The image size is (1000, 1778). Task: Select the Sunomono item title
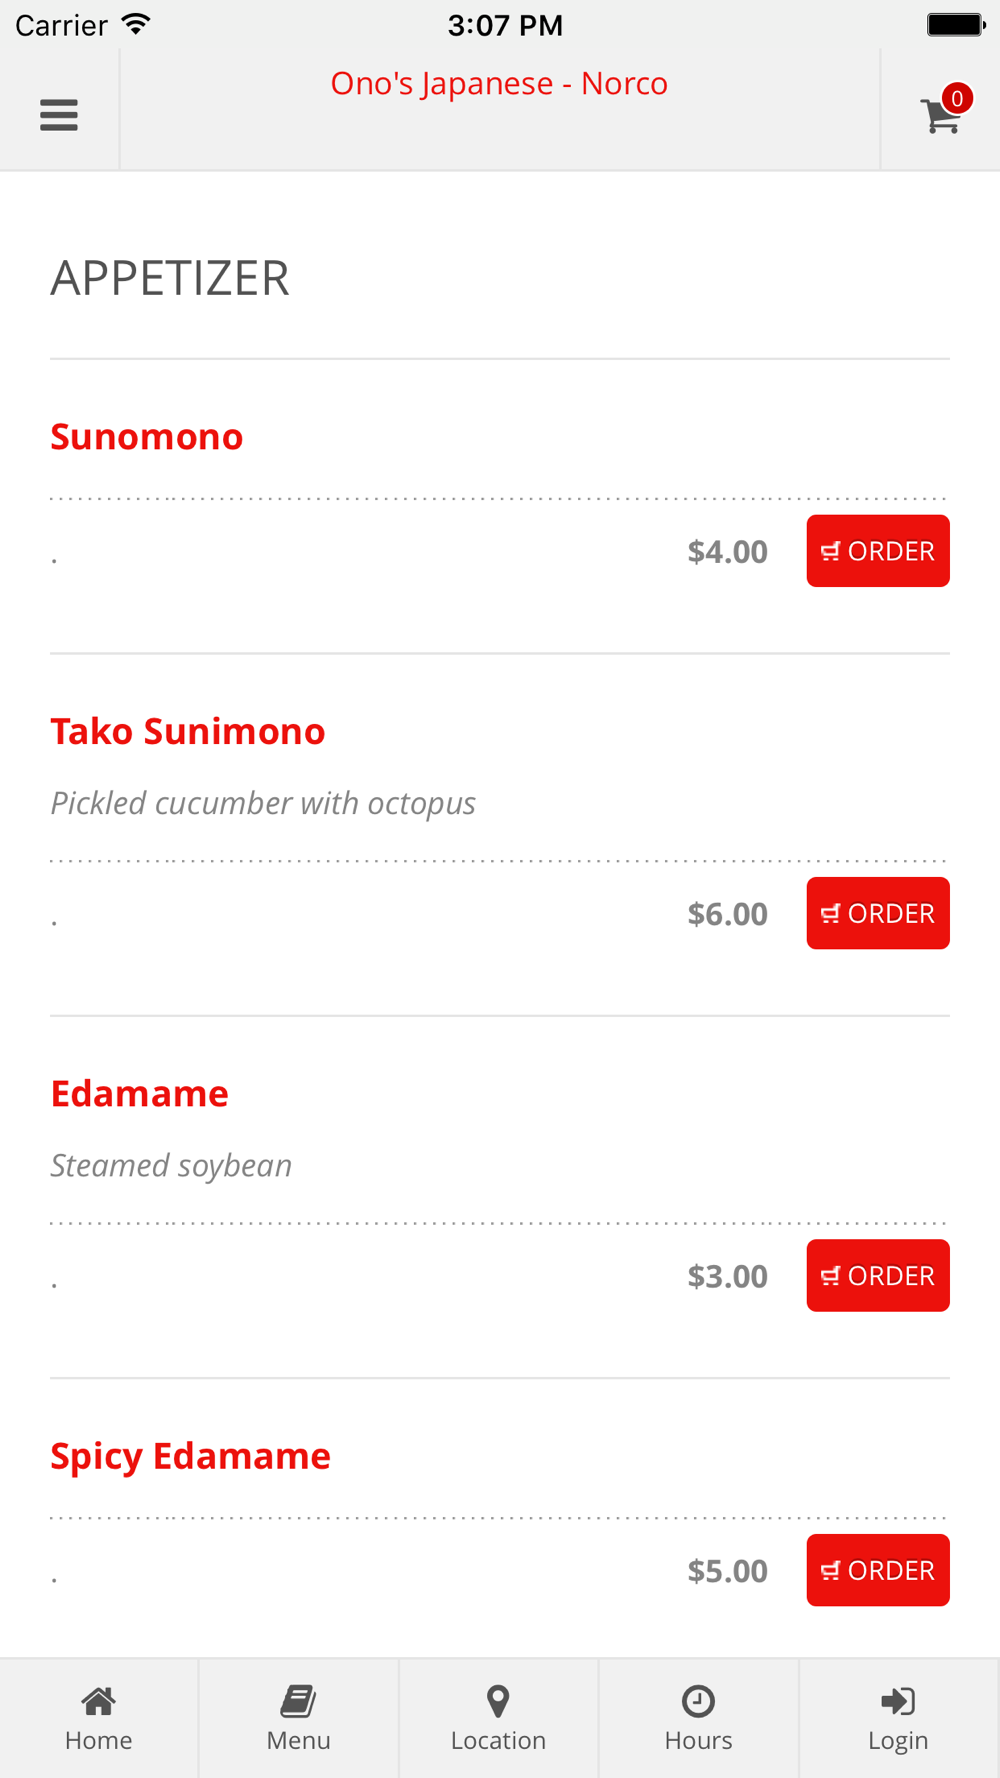click(x=147, y=437)
